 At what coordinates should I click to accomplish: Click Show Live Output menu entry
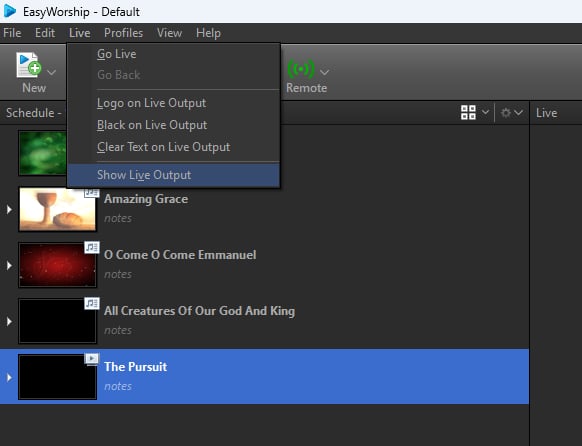173,175
